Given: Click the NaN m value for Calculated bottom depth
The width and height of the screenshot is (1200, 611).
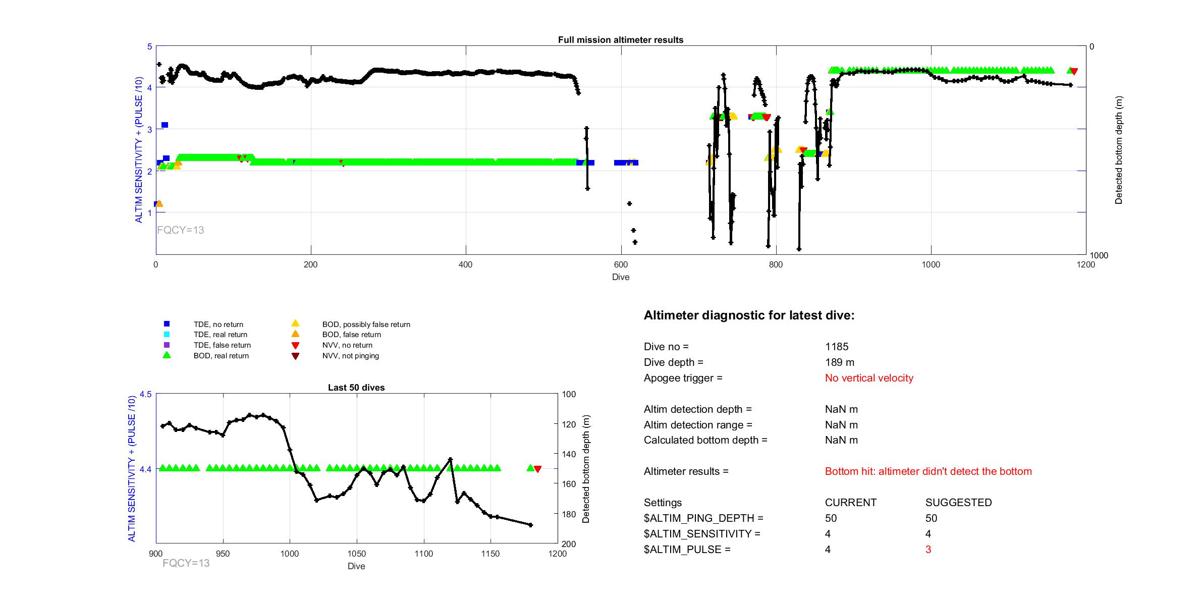Looking at the screenshot, I should coord(841,440).
